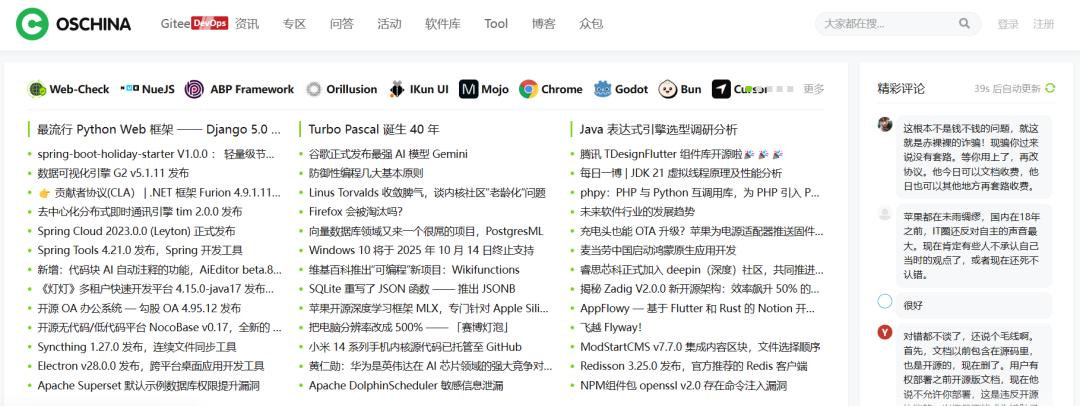
Task: Click the 很好 comment bubble
Action: coord(975,305)
